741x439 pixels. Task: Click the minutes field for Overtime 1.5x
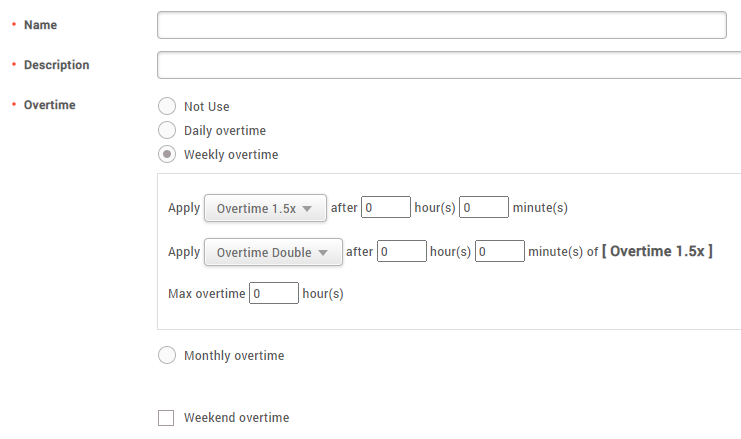(484, 208)
